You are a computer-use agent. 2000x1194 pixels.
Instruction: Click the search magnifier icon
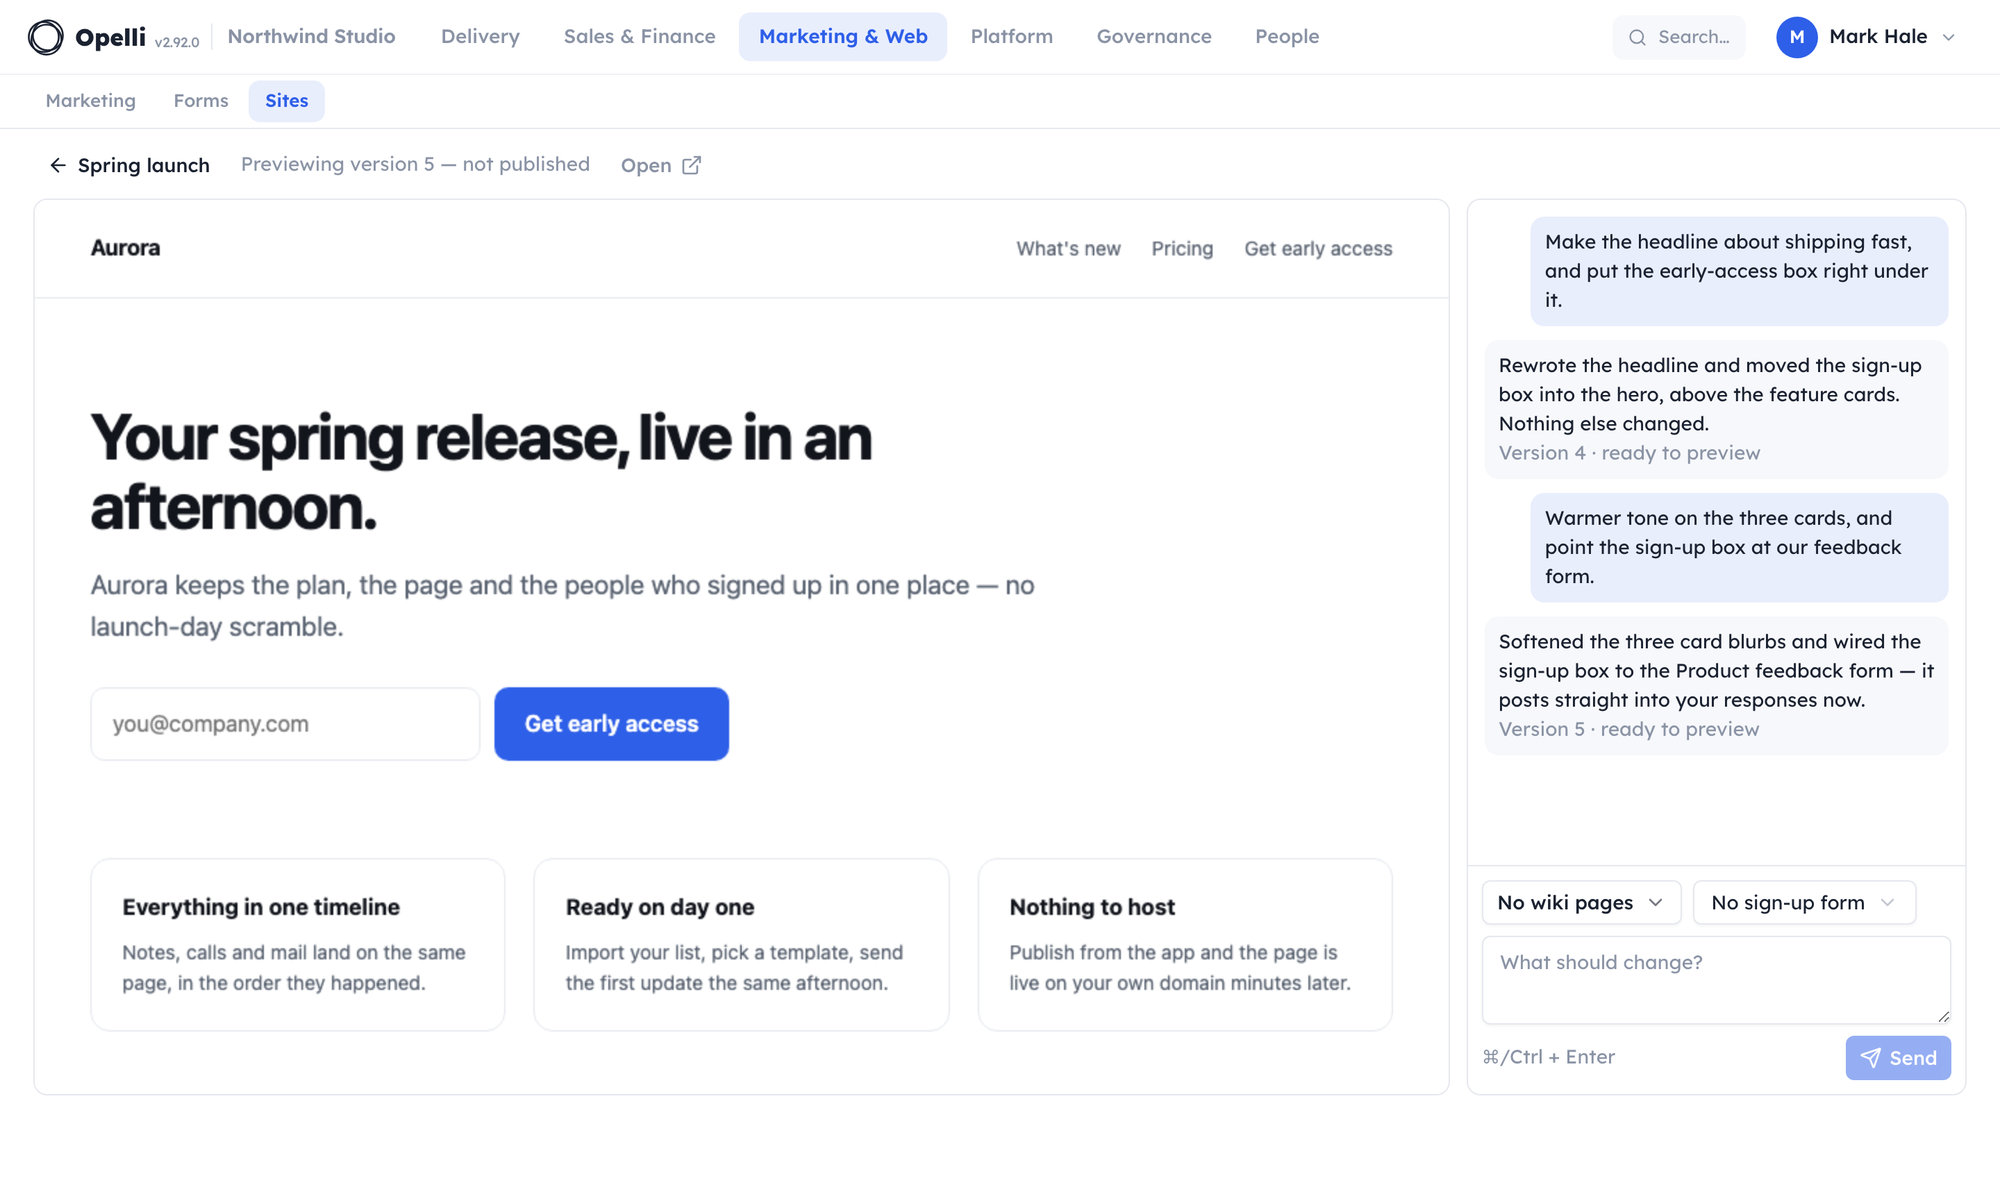click(x=1637, y=37)
